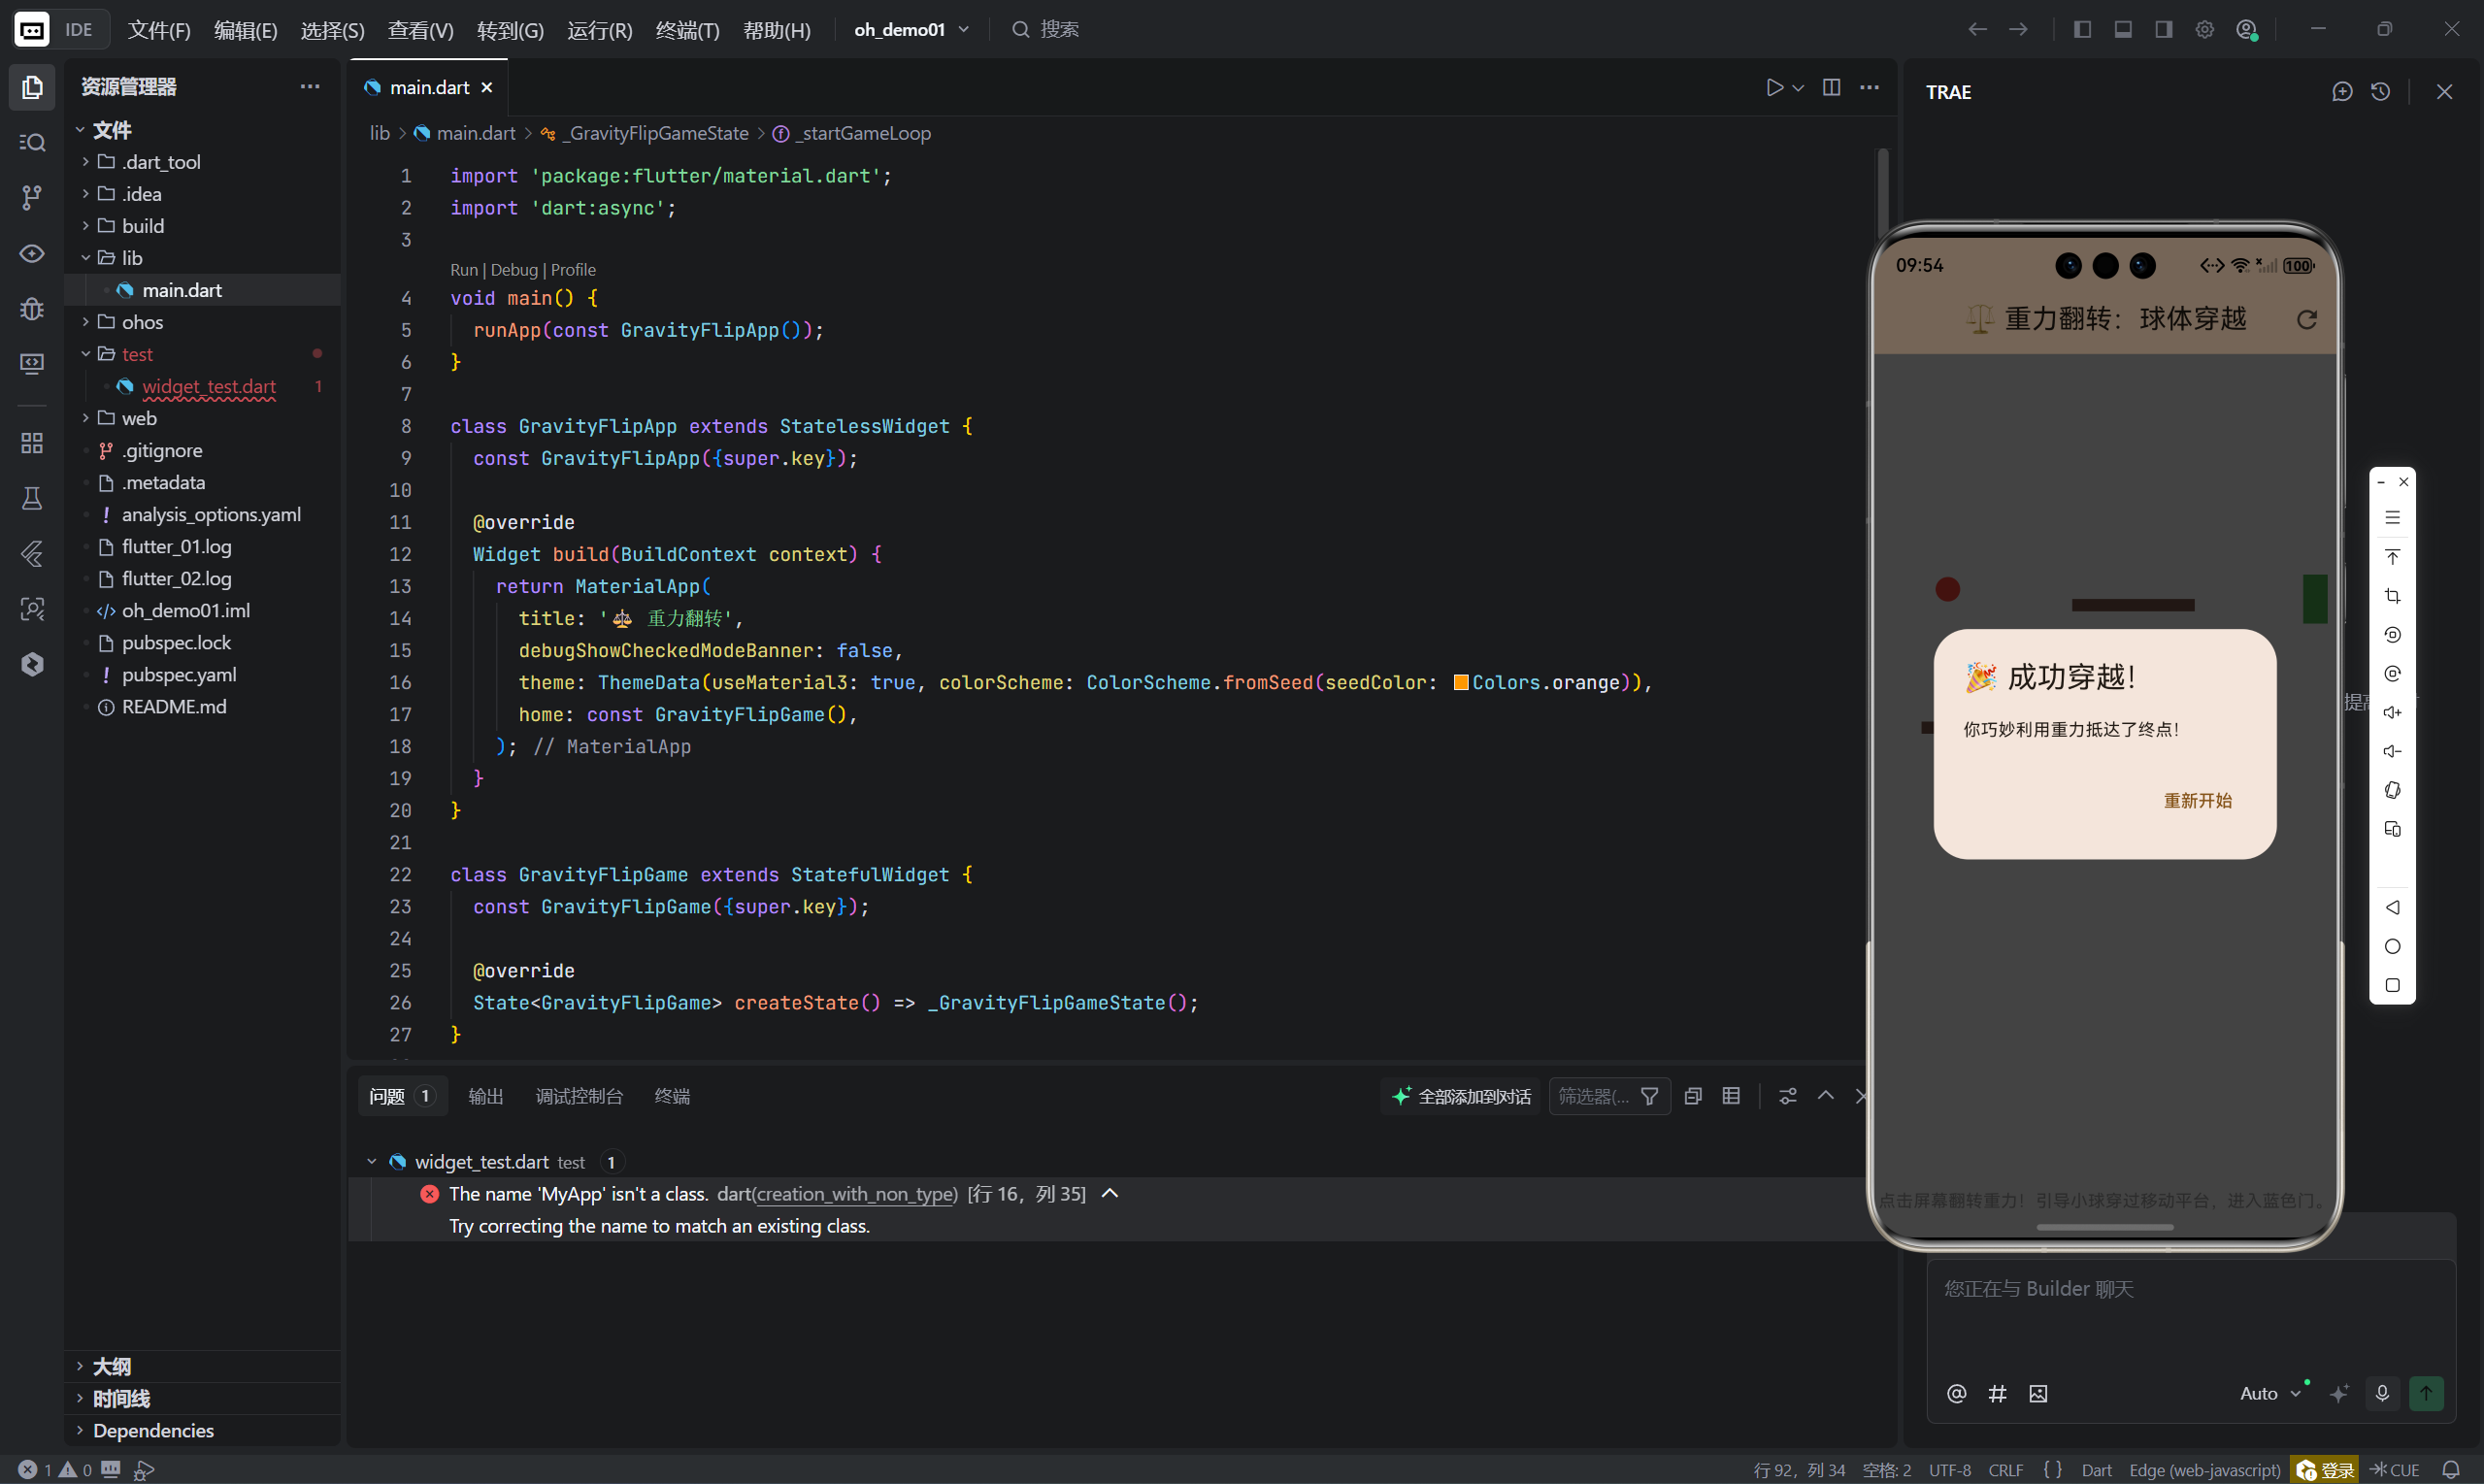
Task: Click the new chat icon in TRAE panel
Action: point(2342,92)
